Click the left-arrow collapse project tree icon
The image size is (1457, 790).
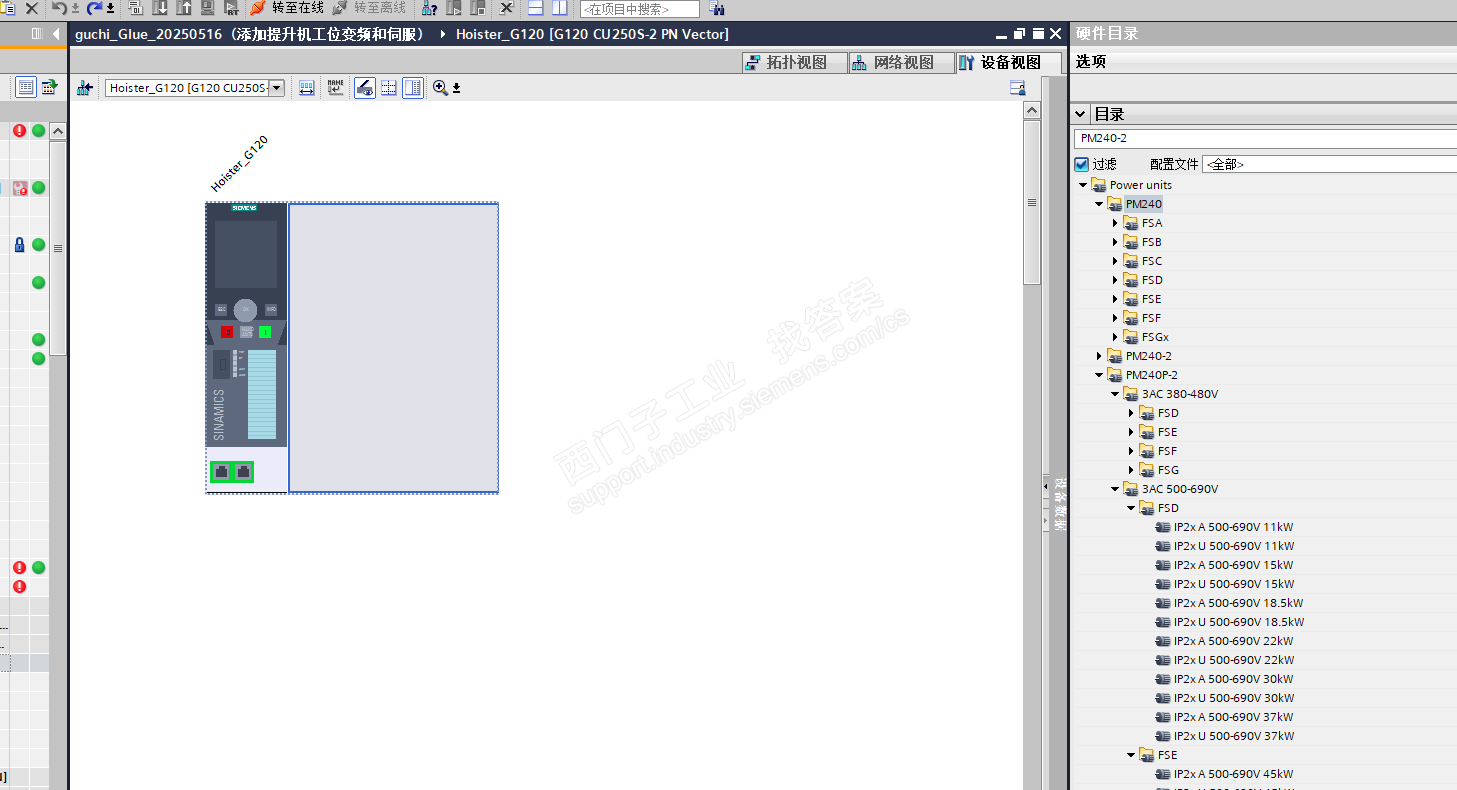click(56, 34)
